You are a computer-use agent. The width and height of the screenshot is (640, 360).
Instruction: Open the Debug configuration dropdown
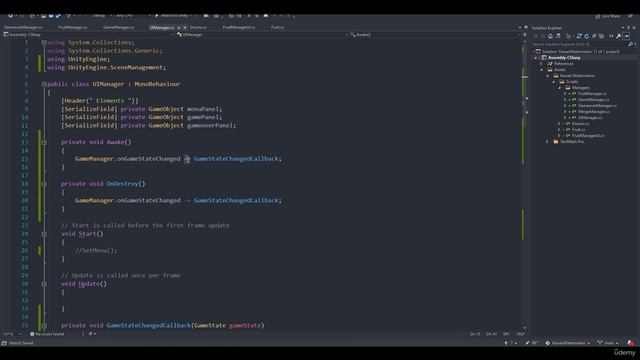pyautogui.click(x=101, y=16)
